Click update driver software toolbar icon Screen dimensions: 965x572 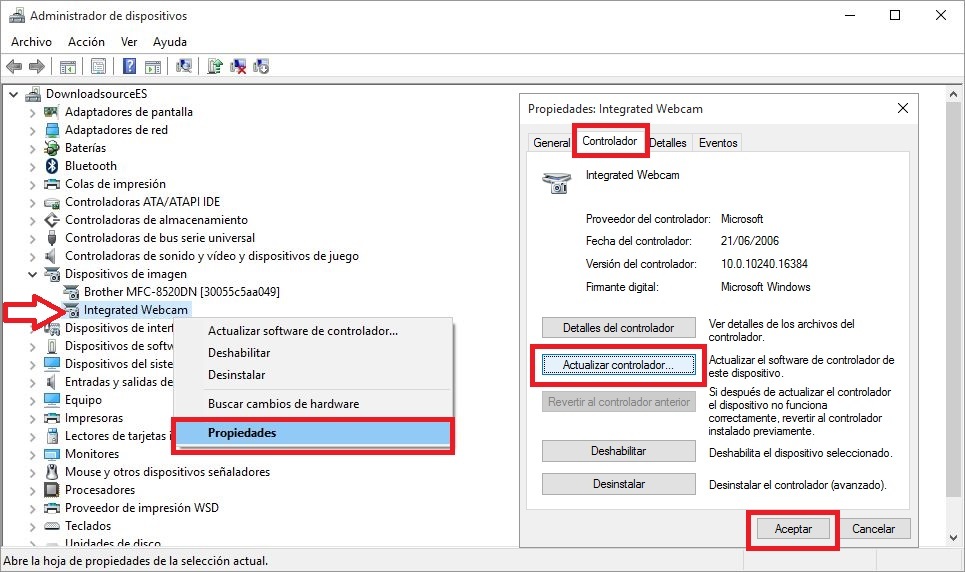pyautogui.click(x=214, y=66)
